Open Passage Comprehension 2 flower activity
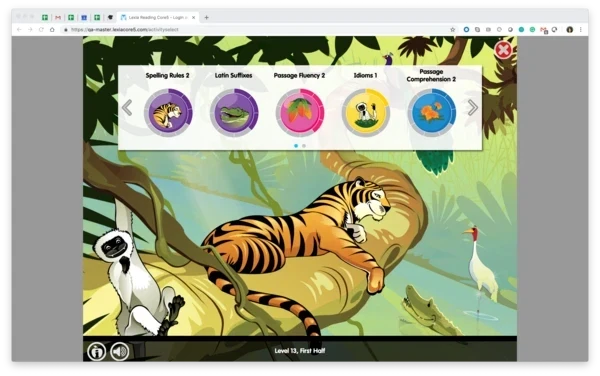The image size is (600, 376). tap(432, 113)
